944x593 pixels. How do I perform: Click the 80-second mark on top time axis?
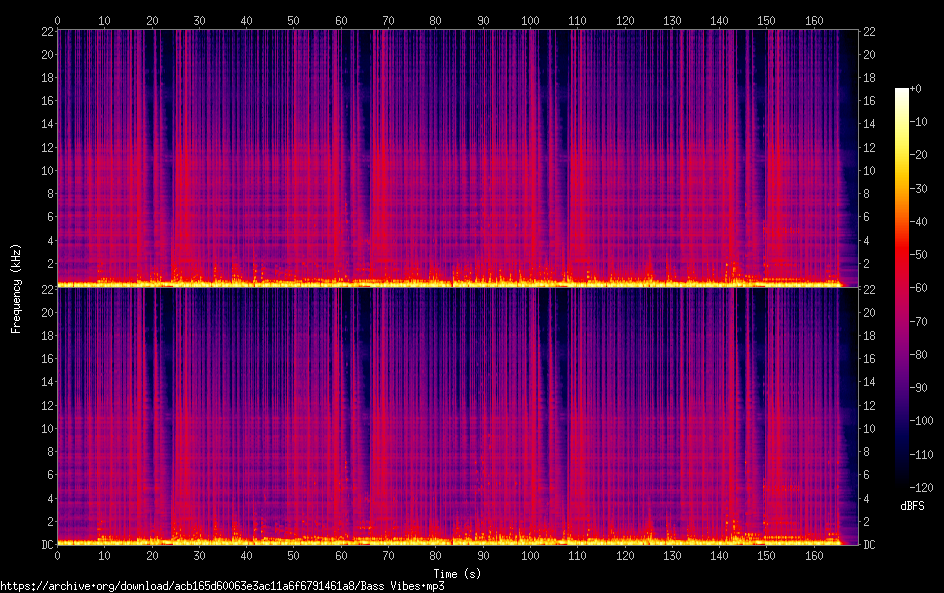coord(435,20)
